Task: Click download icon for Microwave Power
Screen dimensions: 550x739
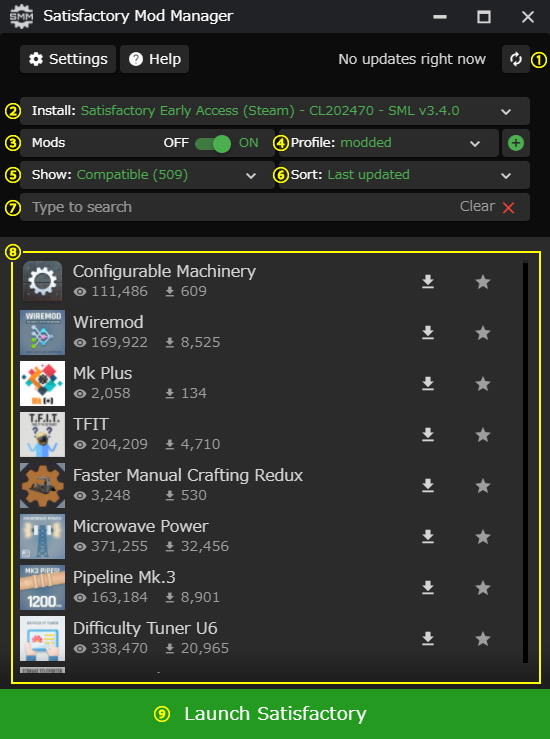Action: (427, 536)
